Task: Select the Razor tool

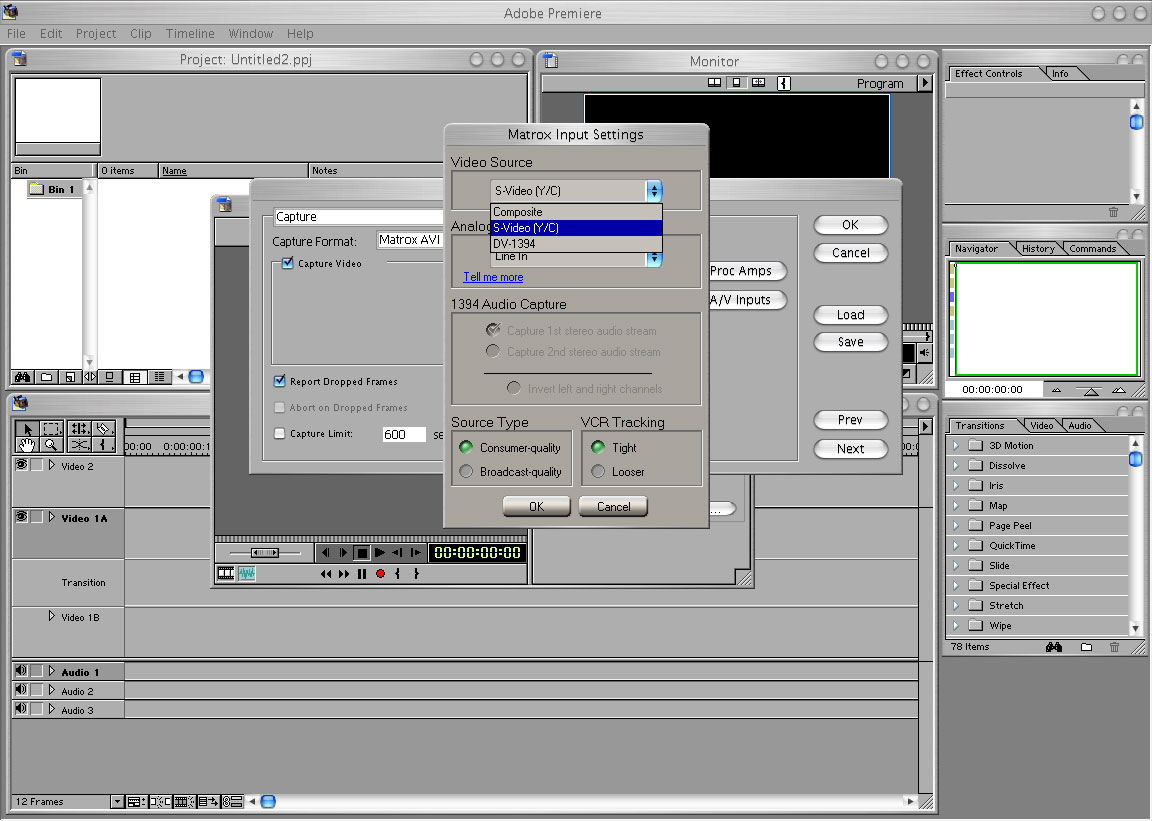Action: tap(104, 429)
